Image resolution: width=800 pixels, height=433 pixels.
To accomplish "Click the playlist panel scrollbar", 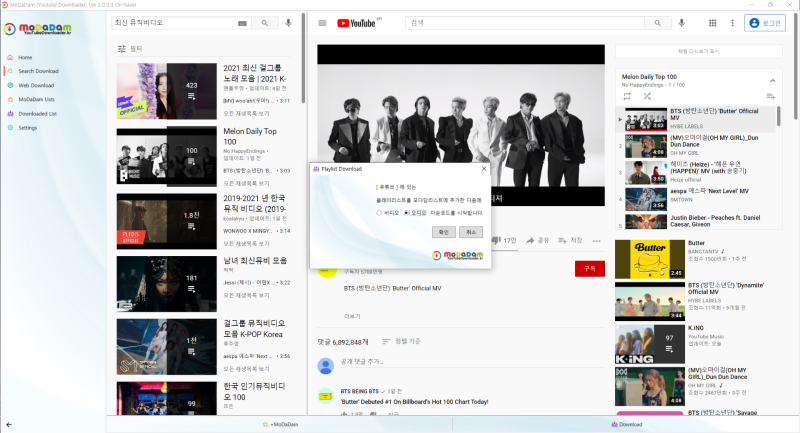I will pos(779,116).
